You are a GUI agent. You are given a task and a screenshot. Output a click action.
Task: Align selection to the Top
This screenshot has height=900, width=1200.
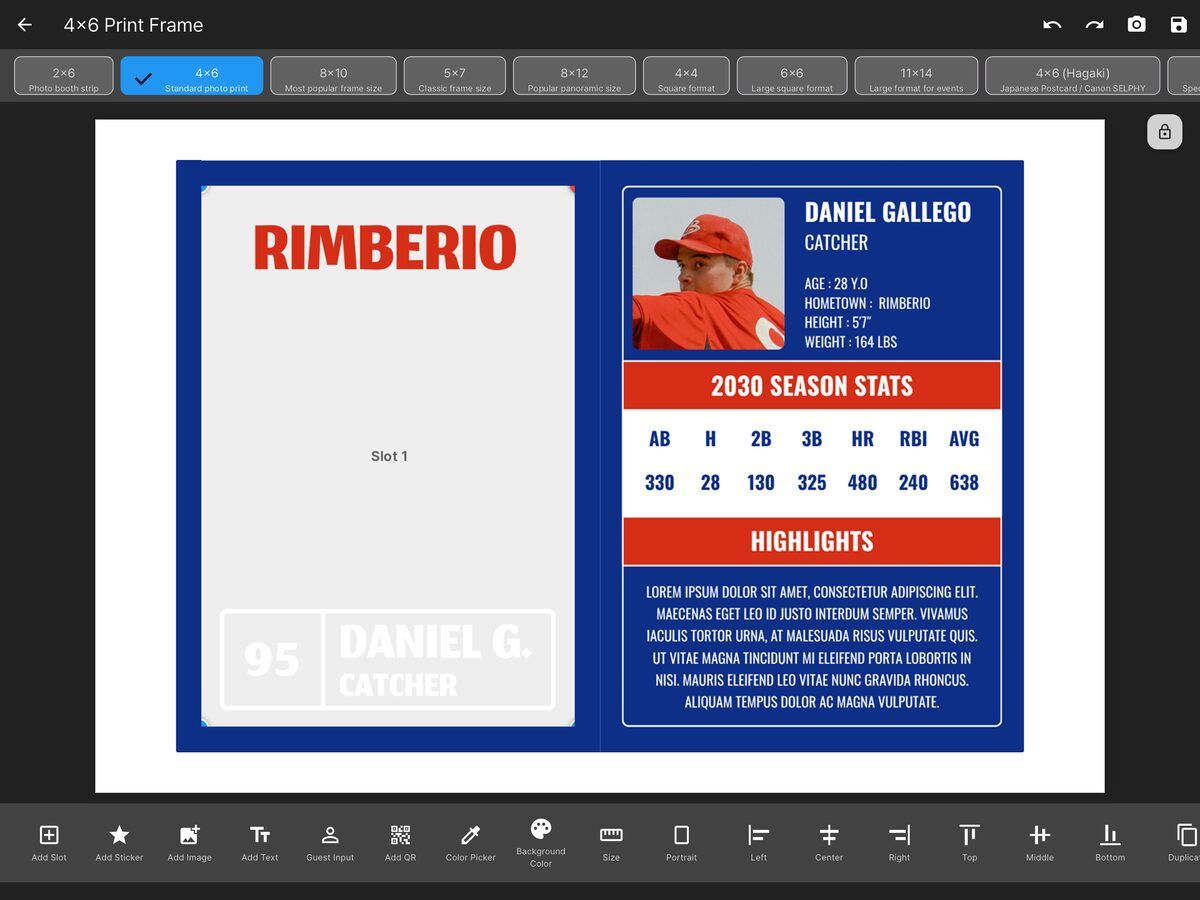click(969, 842)
